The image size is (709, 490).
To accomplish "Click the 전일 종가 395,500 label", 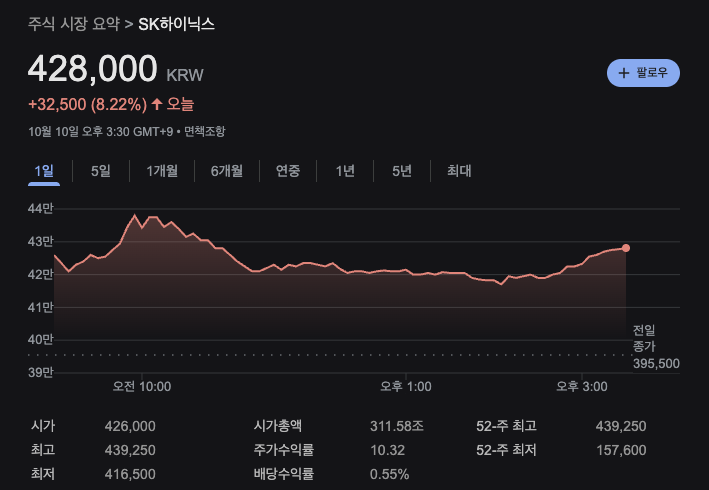I will point(655,347).
